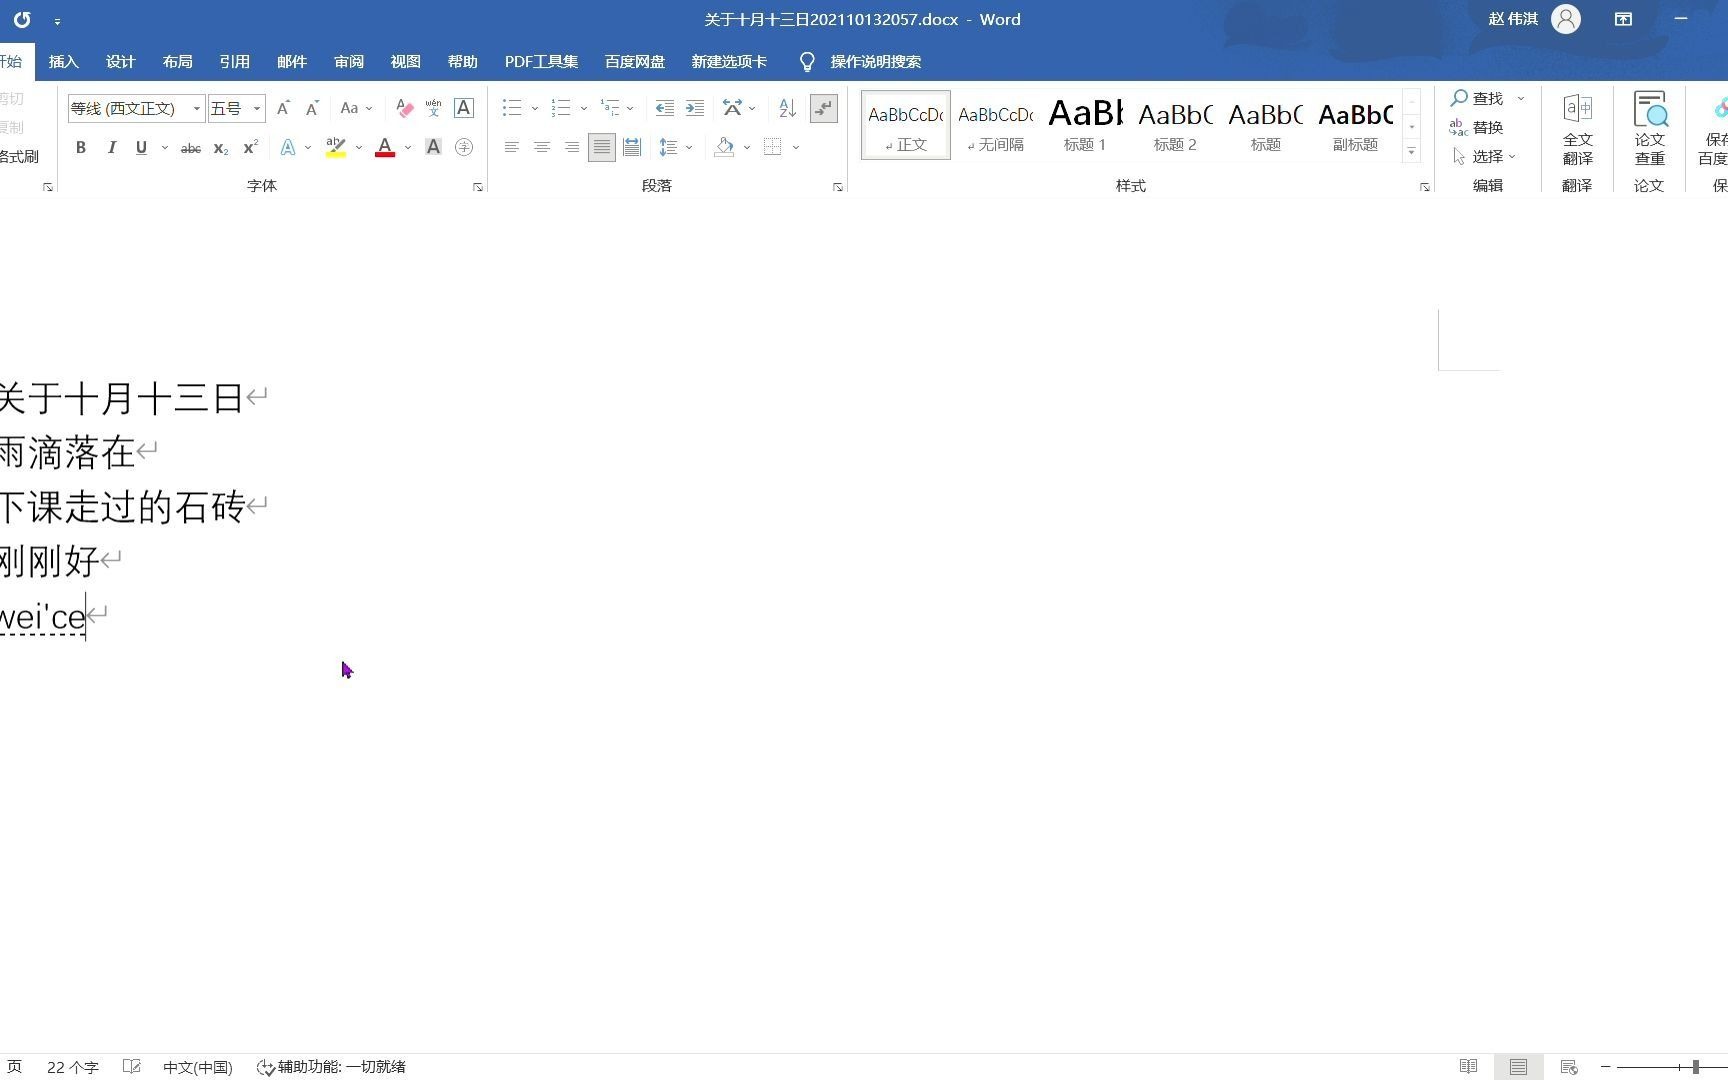Switch to Web Layout view
The width and height of the screenshot is (1728, 1080).
[1568, 1067]
